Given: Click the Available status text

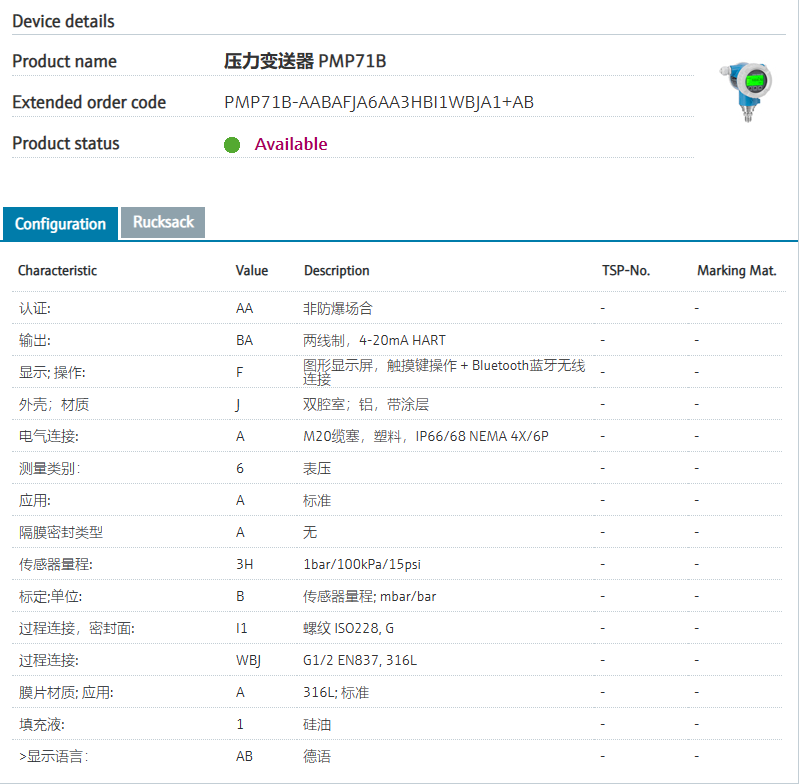Looking at the screenshot, I should [291, 144].
